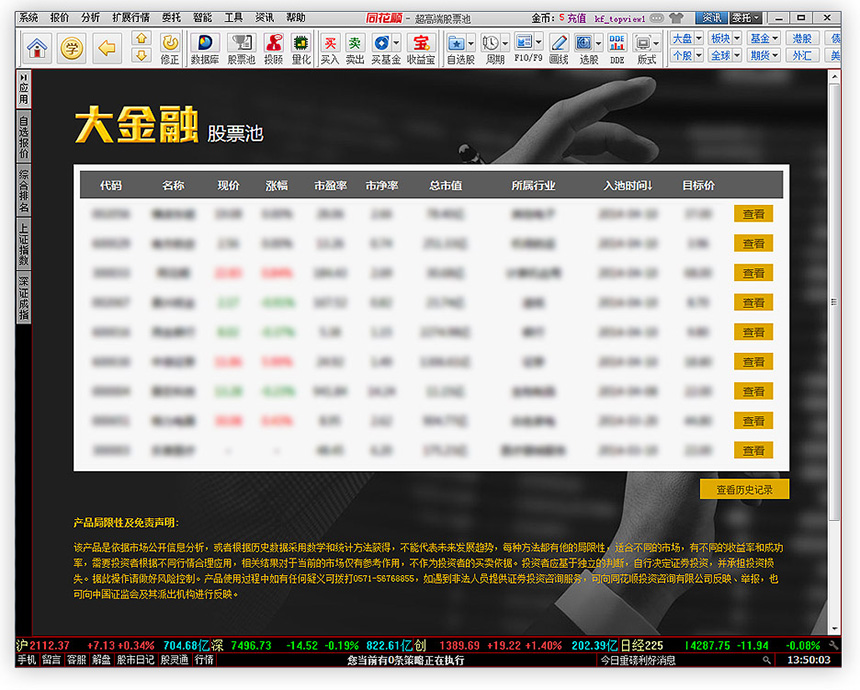Click the wrench settings icon in status bar
Screen dimensions: 860x690
834,646
